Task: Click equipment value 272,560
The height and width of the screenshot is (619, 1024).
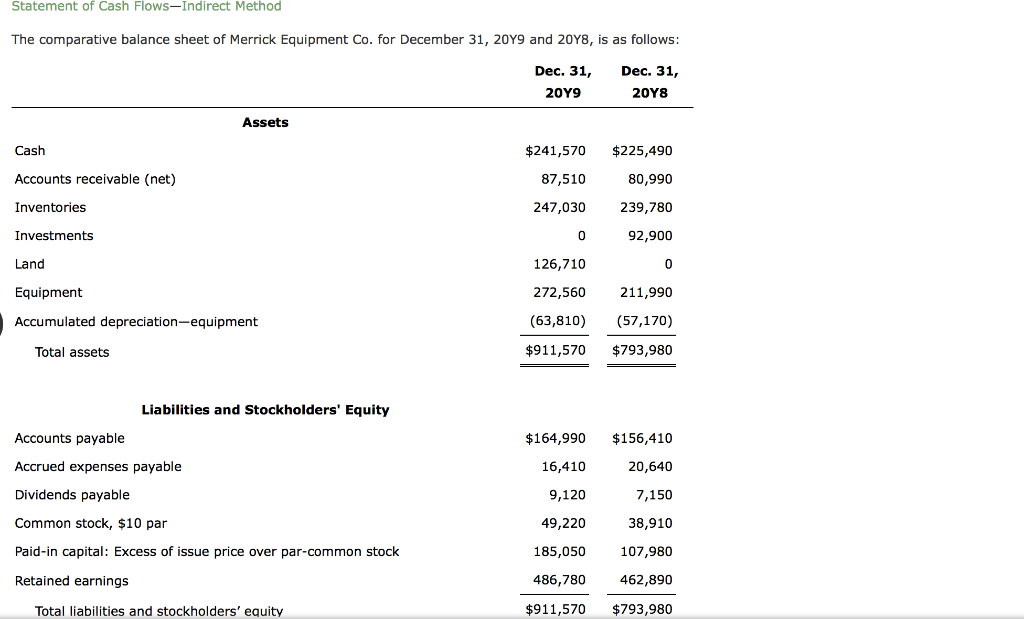Action: [x=559, y=293]
